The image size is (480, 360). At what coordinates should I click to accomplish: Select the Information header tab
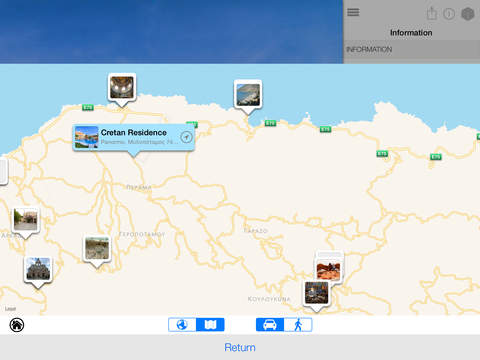tap(411, 33)
